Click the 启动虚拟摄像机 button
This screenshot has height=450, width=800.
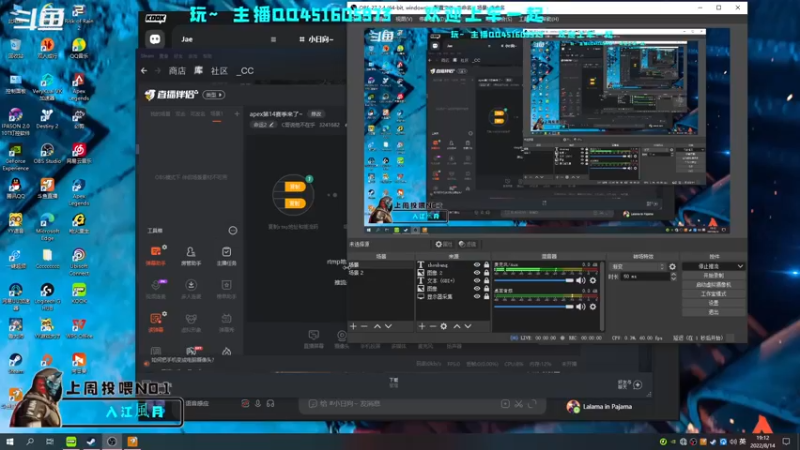pos(713,285)
